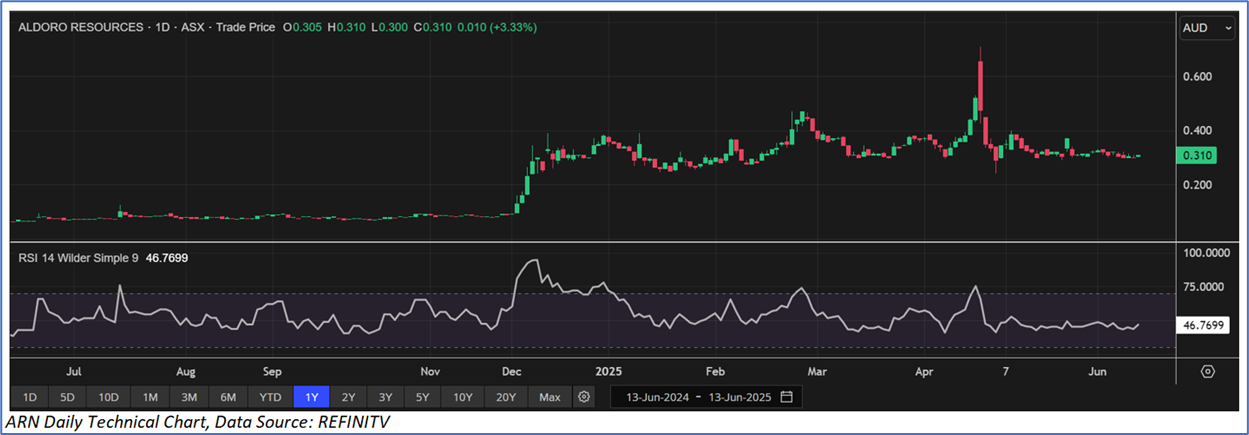Show the Max time range
Image resolution: width=1249 pixels, height=435 pixels.
click(x=549, y=397)
